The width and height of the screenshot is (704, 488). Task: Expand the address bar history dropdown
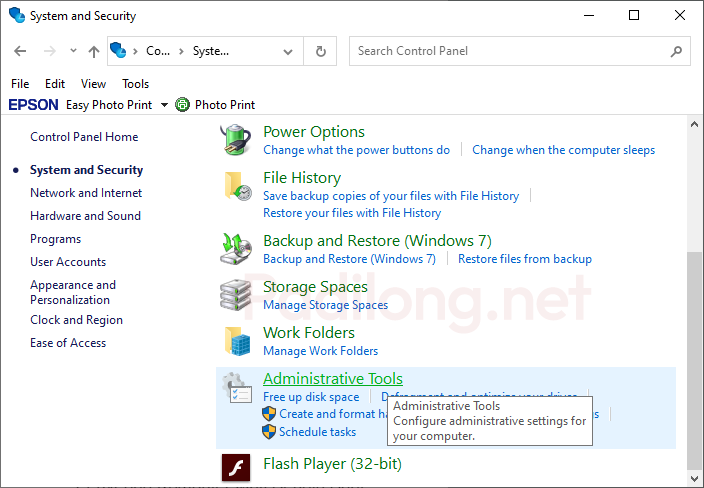click(x=288, y=52)
